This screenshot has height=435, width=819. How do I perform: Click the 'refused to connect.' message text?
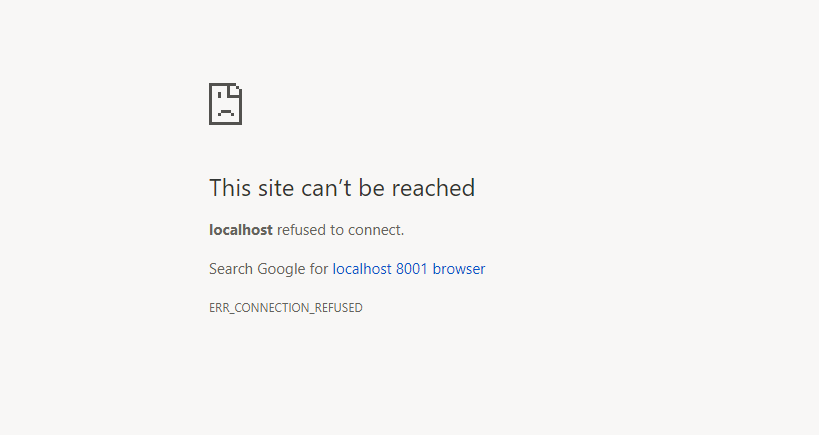(x=341, y=230)
